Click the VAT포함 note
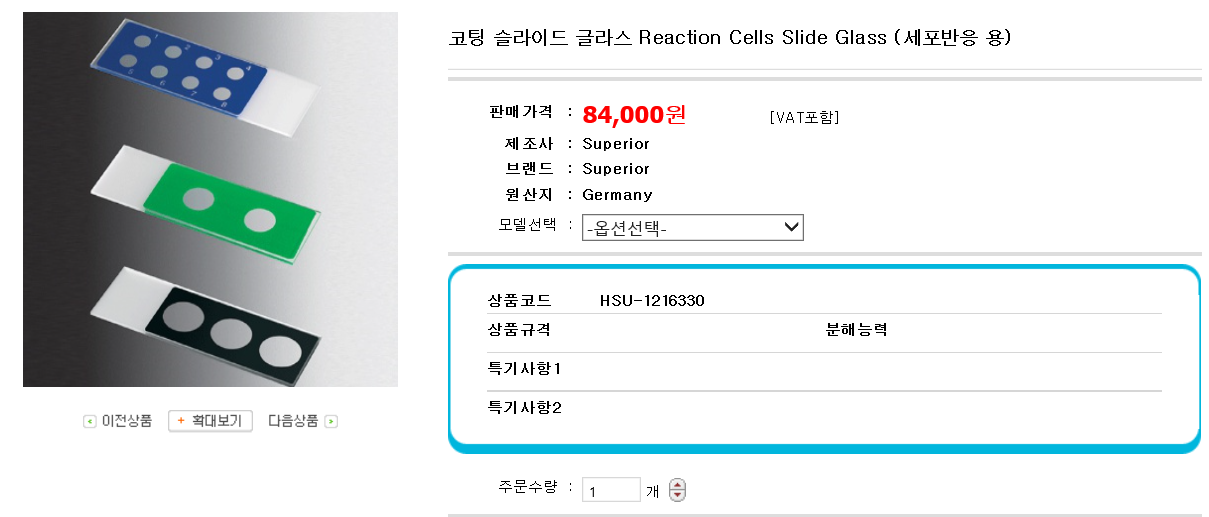Screen dimensions: 1209x517 click(x=805, y=117)
